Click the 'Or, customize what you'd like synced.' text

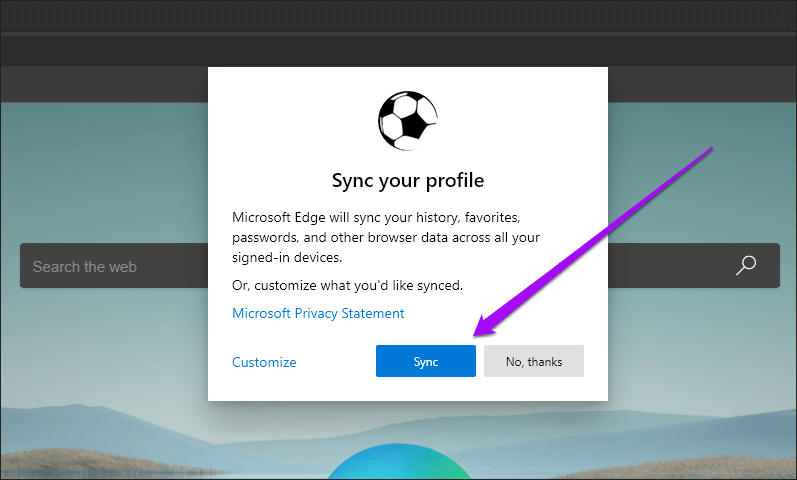pyautogui.click(x=347, y=285)
